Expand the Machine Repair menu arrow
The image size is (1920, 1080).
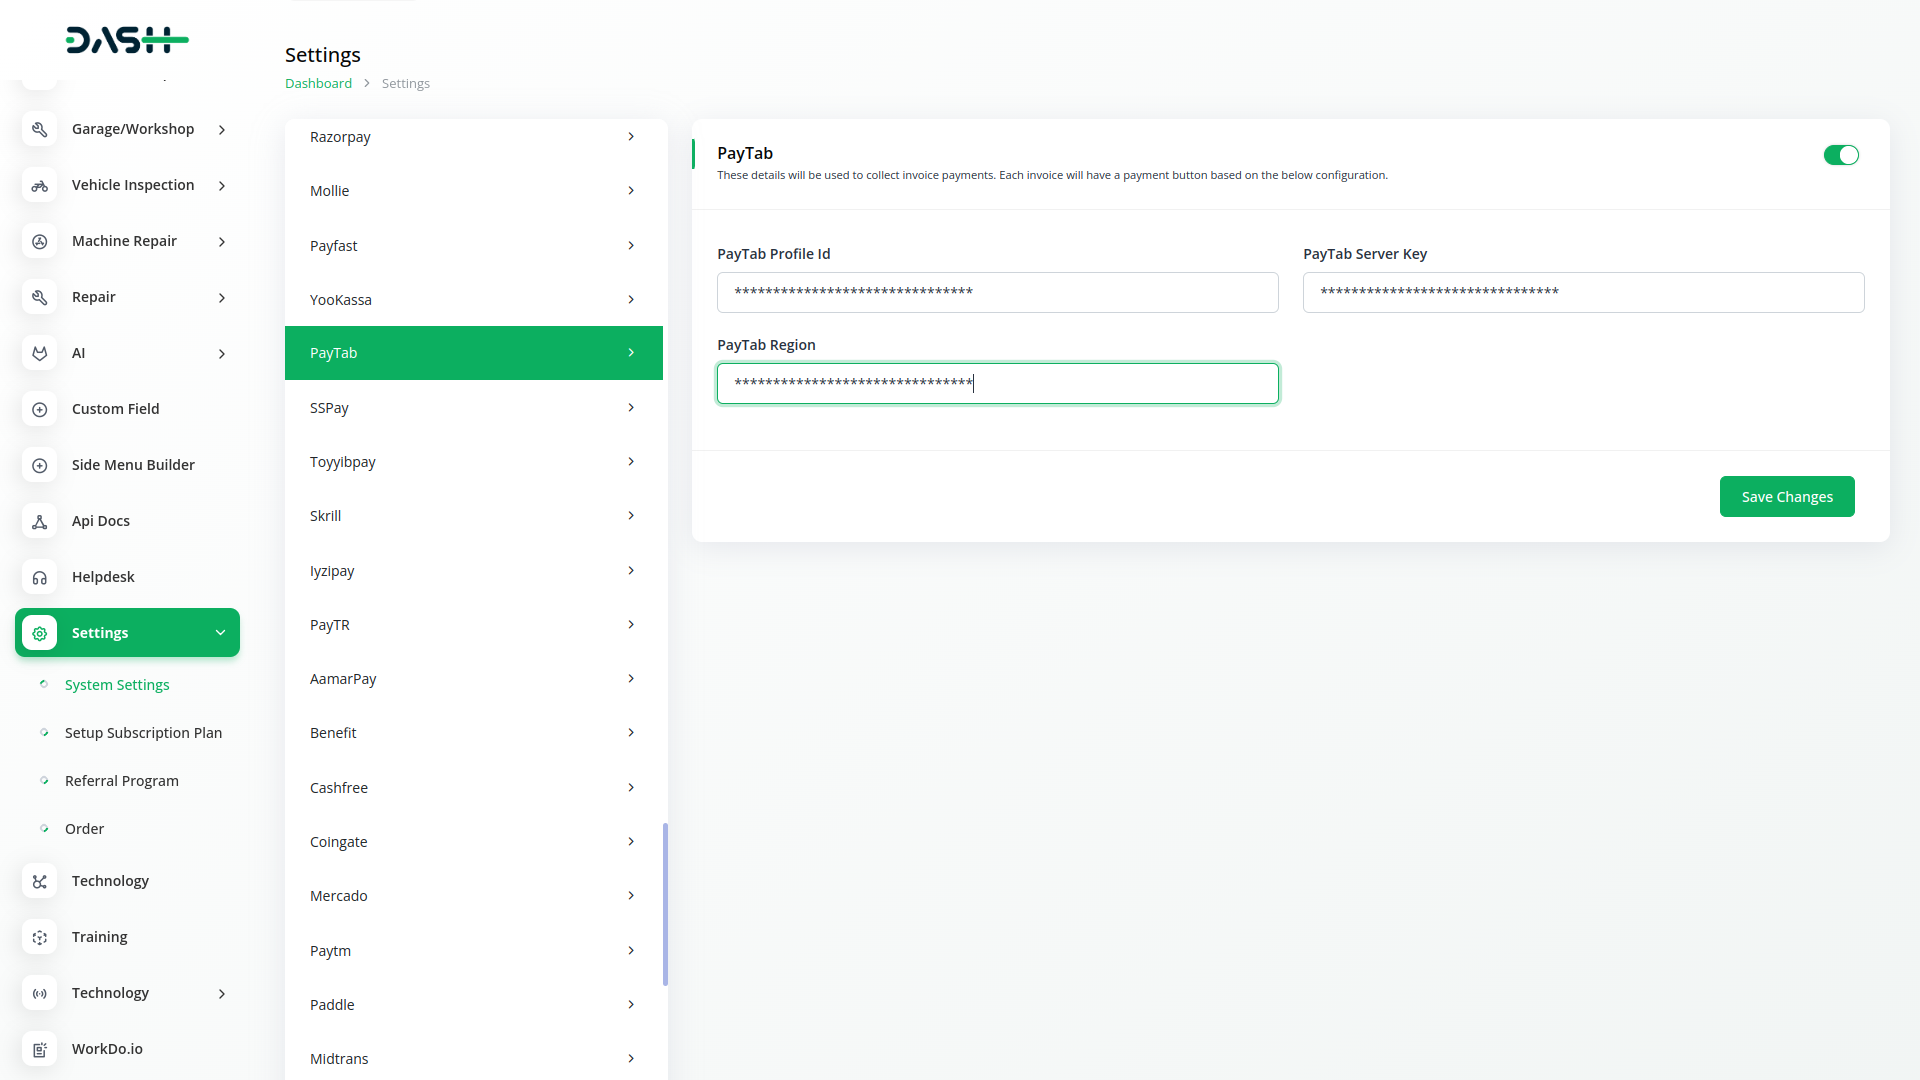[x=222, y=242]
